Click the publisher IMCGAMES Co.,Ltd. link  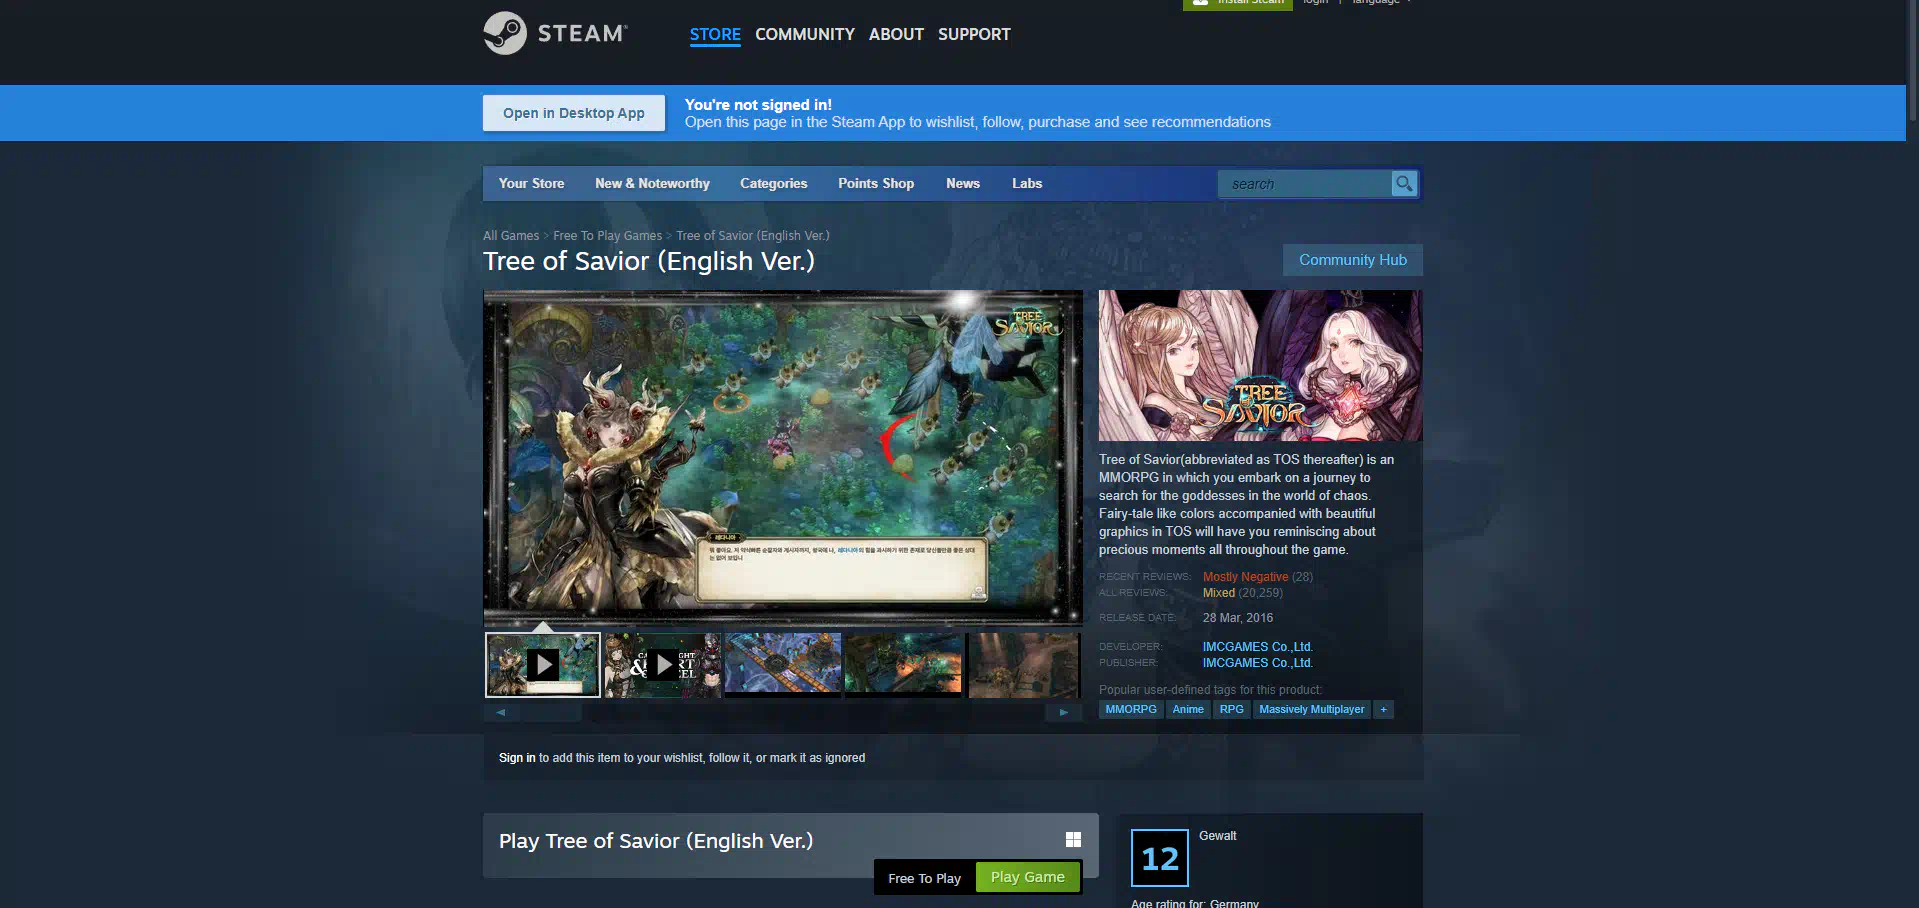pos(1257,663)
